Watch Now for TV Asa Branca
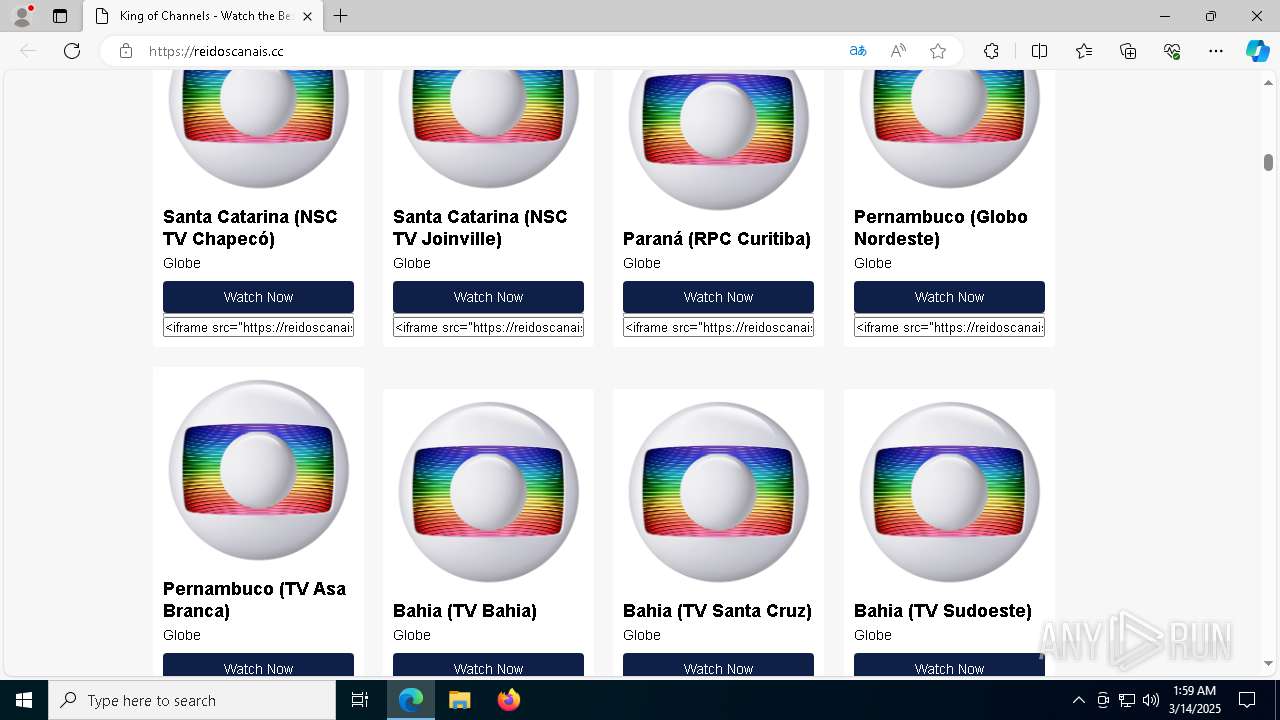1280x720 pixels. [258, 665]
